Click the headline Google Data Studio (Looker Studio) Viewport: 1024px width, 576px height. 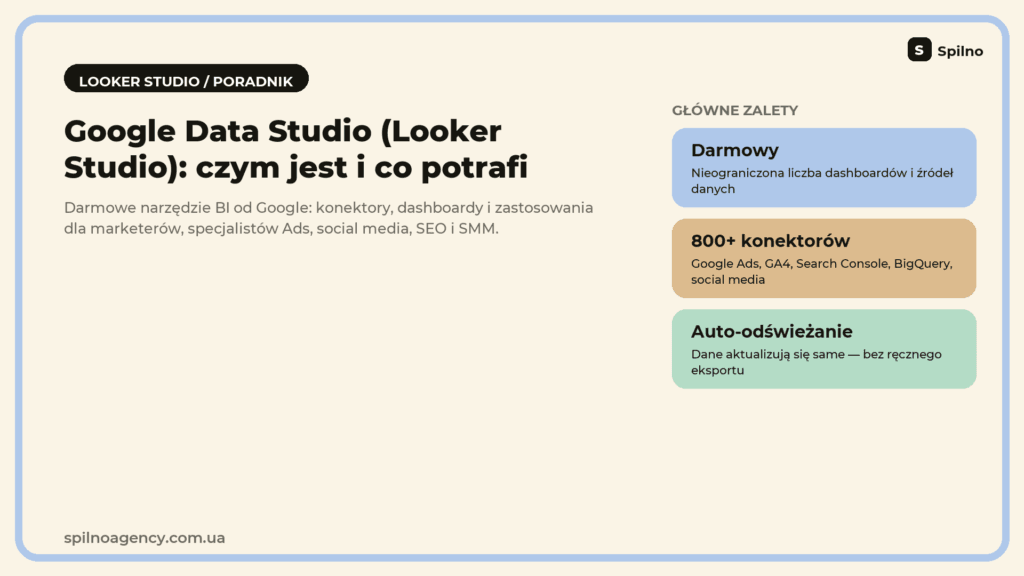tap(296, 149)
